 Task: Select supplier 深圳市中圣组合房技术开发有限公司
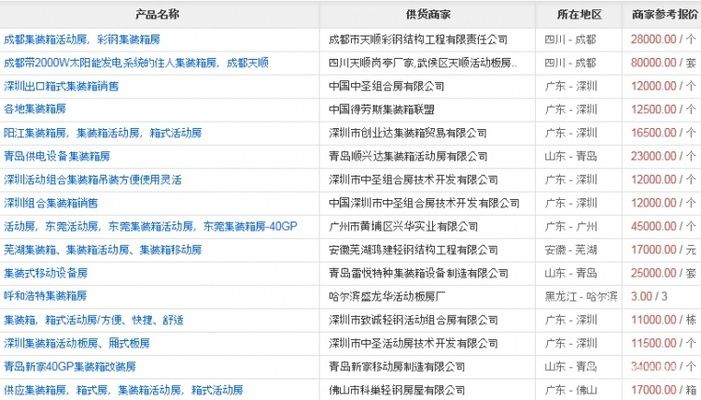coord(413,180)
